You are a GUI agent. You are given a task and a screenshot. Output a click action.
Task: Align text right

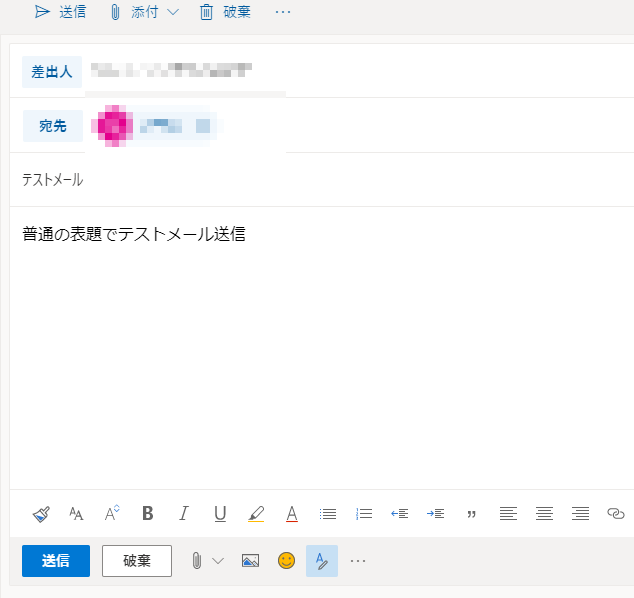point(580,514)
